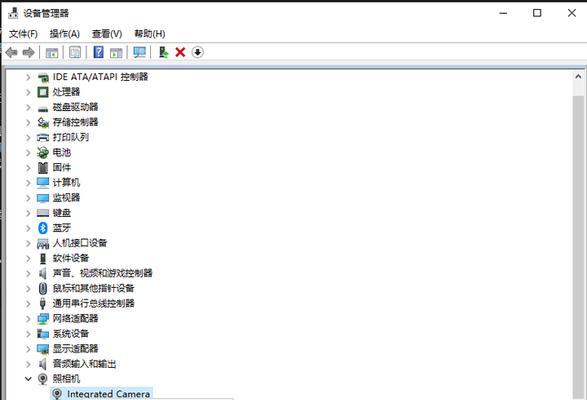
Task: Expand the 显示适配器 node
Action: click(28, 349)
